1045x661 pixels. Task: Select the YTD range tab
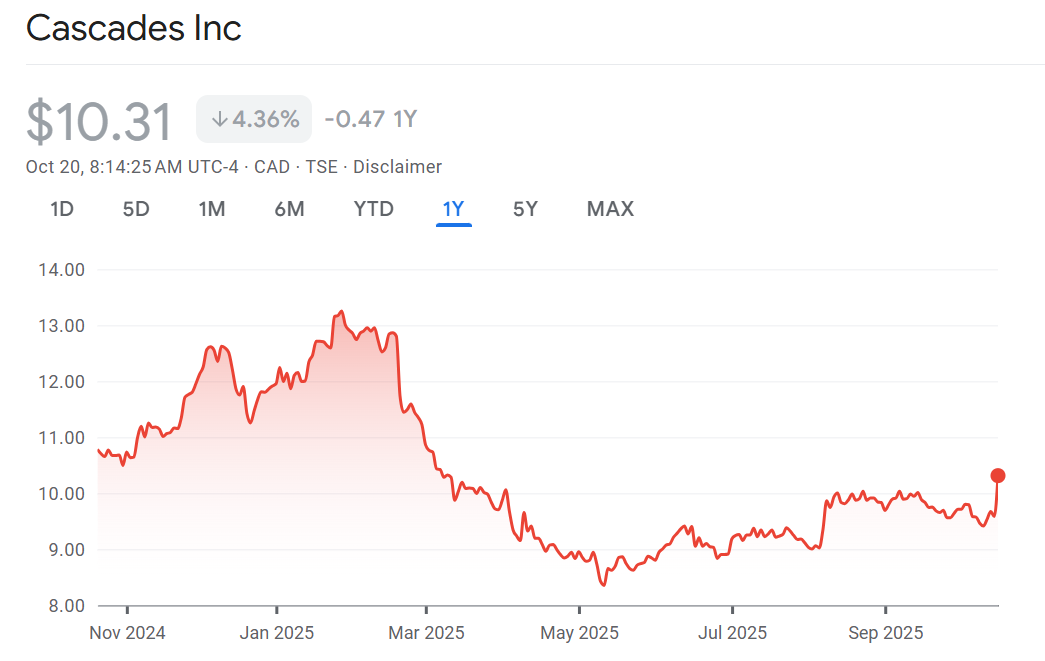(373, 209)
